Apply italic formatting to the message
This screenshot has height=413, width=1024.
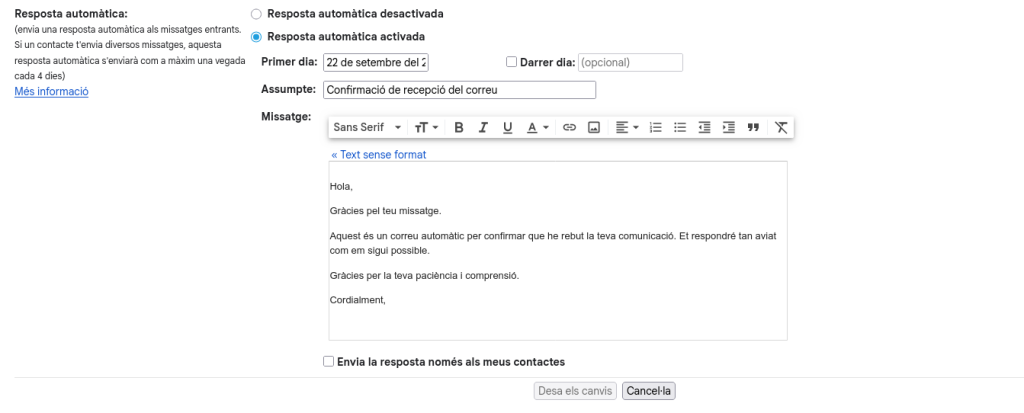(483, 128)
